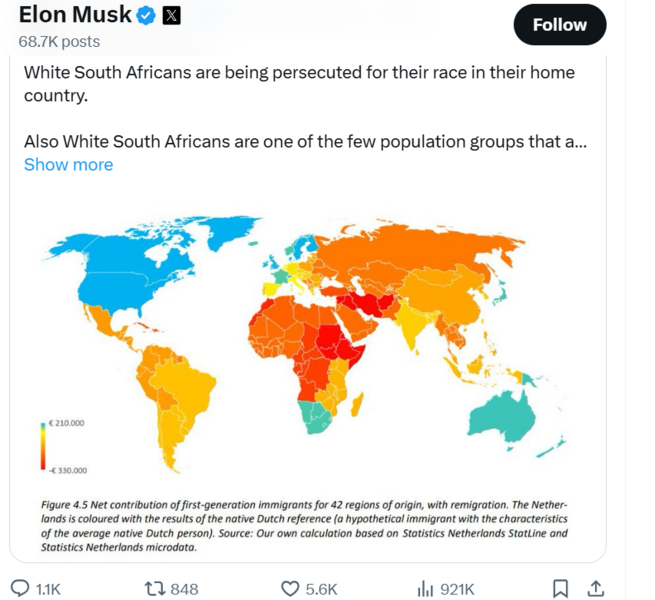This screenshot has width=655, height=600.
Task: Click the 921K views count
Action: click(457, 589)
